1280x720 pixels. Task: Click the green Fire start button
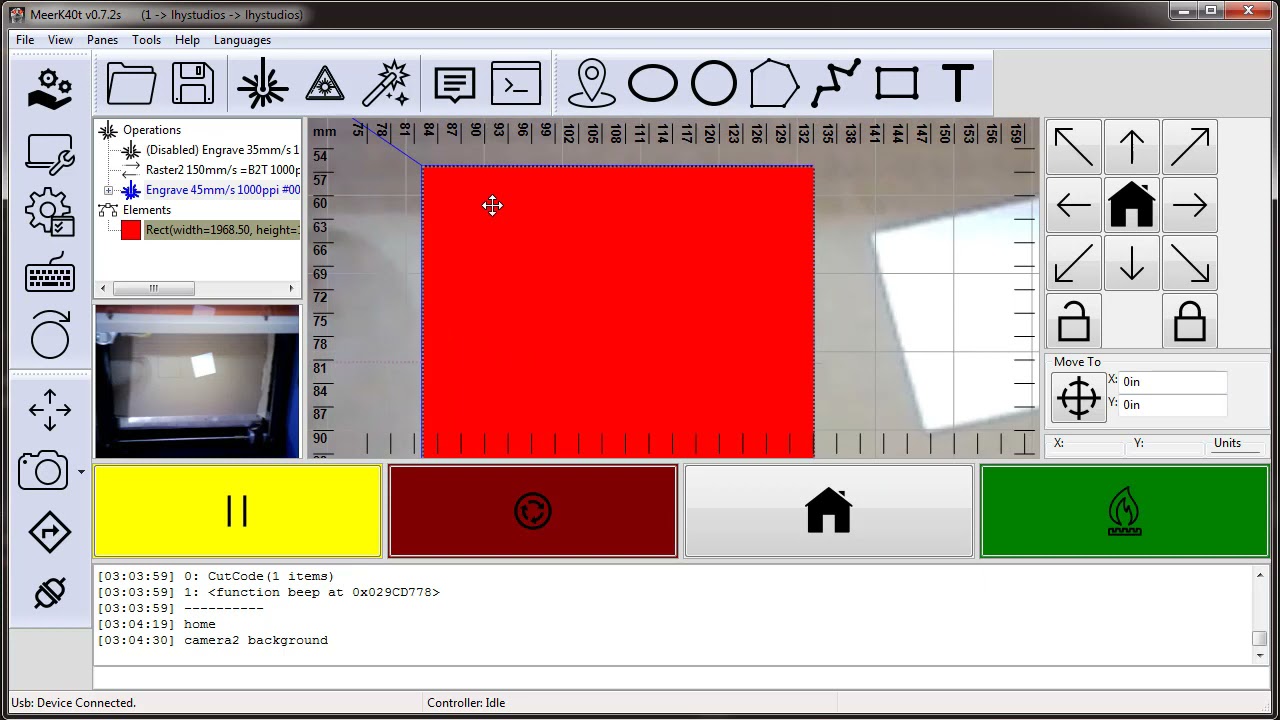pyautogui.click(x=1124, y=511)
